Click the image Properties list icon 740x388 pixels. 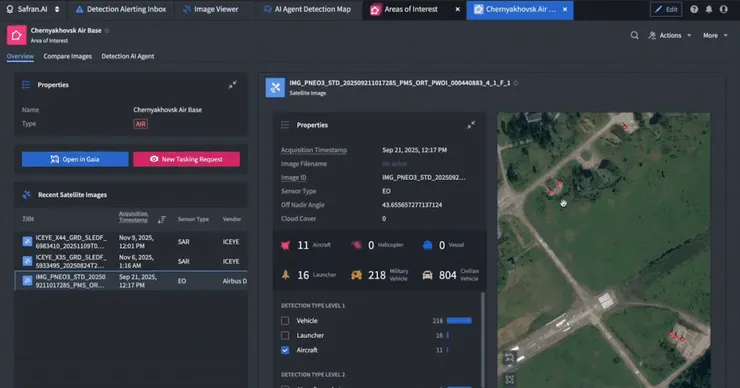point(285,125)
